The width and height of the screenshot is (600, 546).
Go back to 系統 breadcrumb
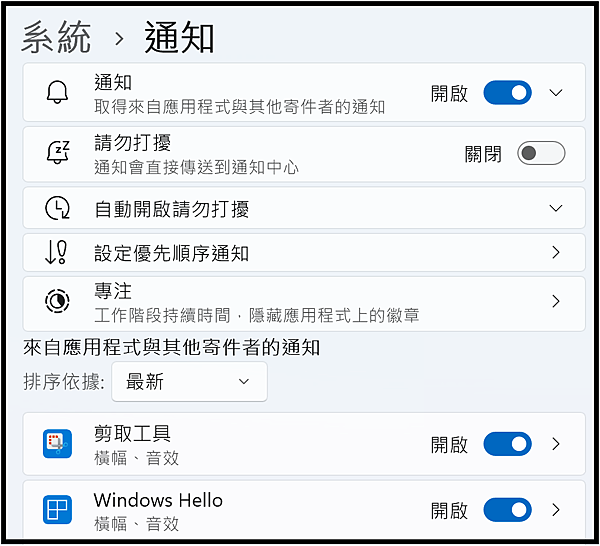pos(57,37)
